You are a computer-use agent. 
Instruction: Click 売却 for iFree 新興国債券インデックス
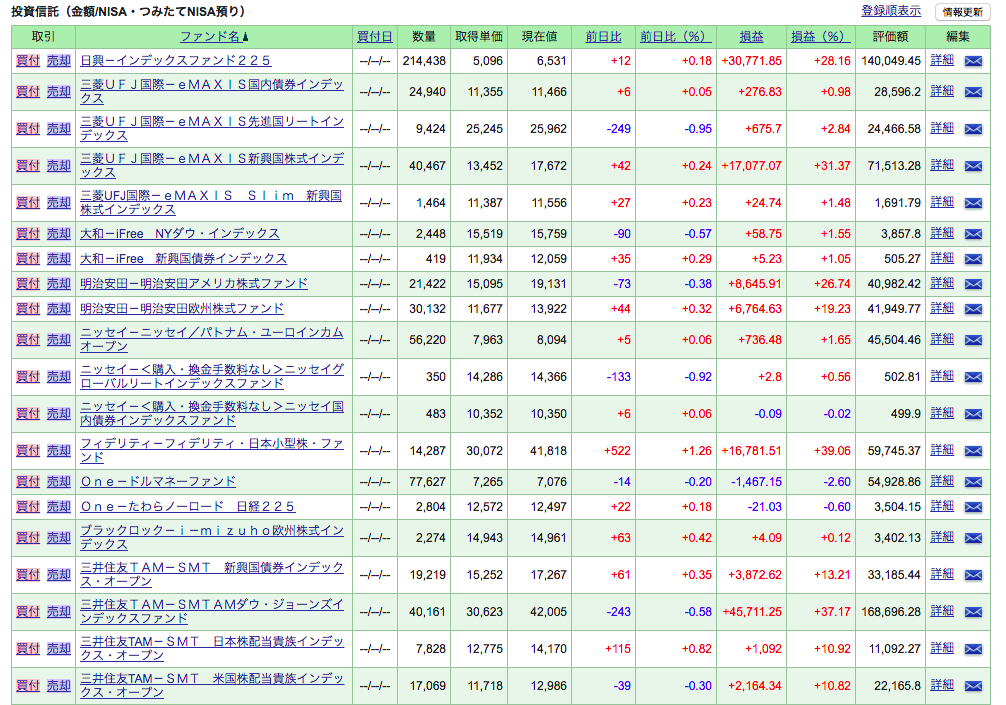click(58, 259)
